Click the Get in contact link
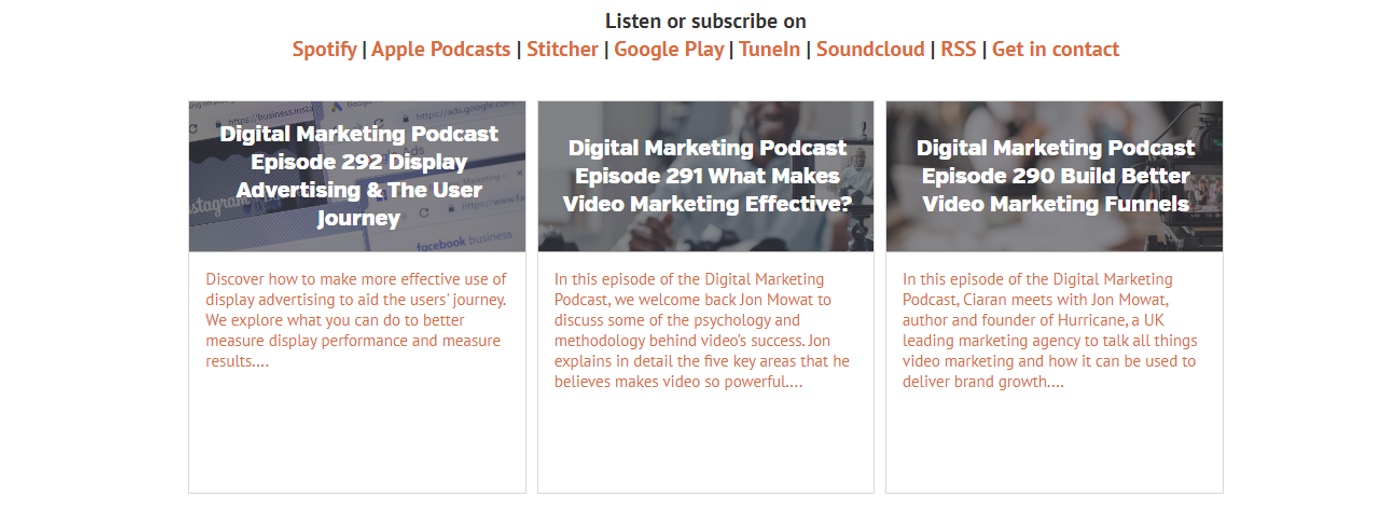The image size is (1400, 515). (x=1055, y=49)
